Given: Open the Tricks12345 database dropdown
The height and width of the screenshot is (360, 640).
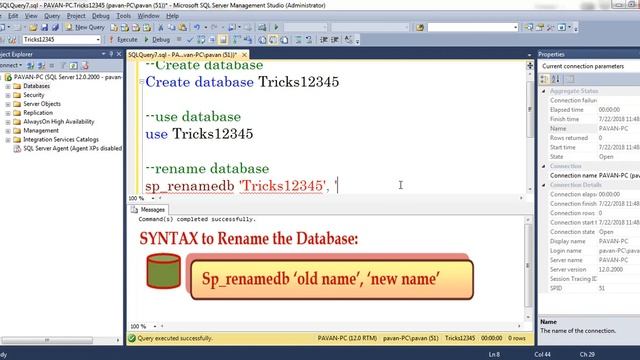Looking at the screenshot, I should [98, 40].
